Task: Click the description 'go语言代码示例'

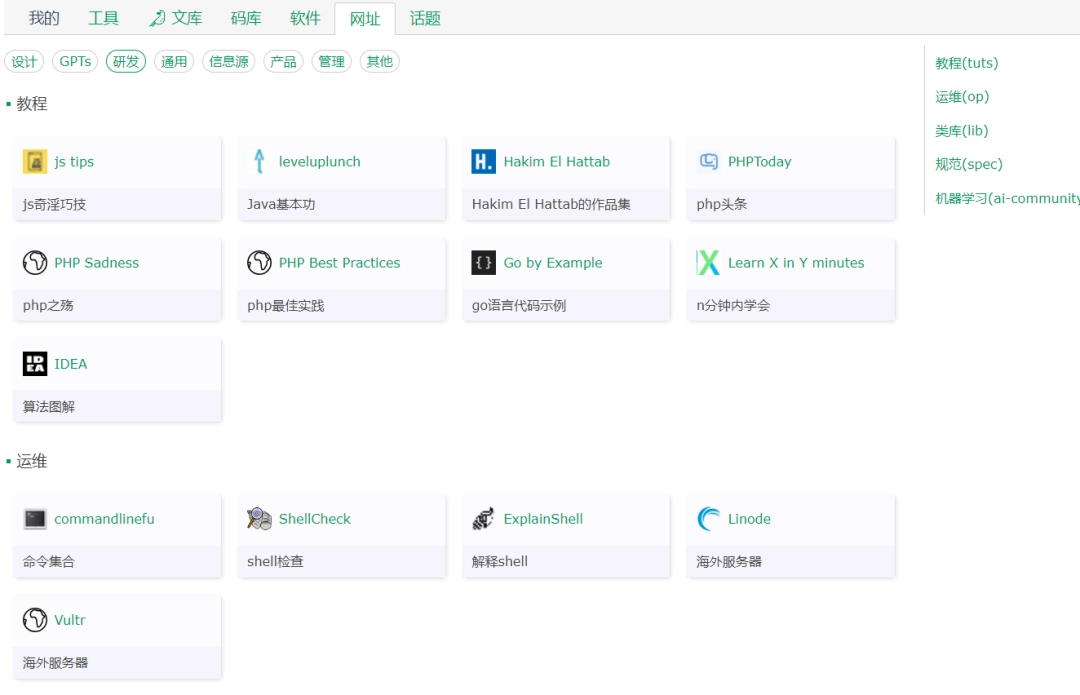Action: pyautogui.click(x=519, y=306)
